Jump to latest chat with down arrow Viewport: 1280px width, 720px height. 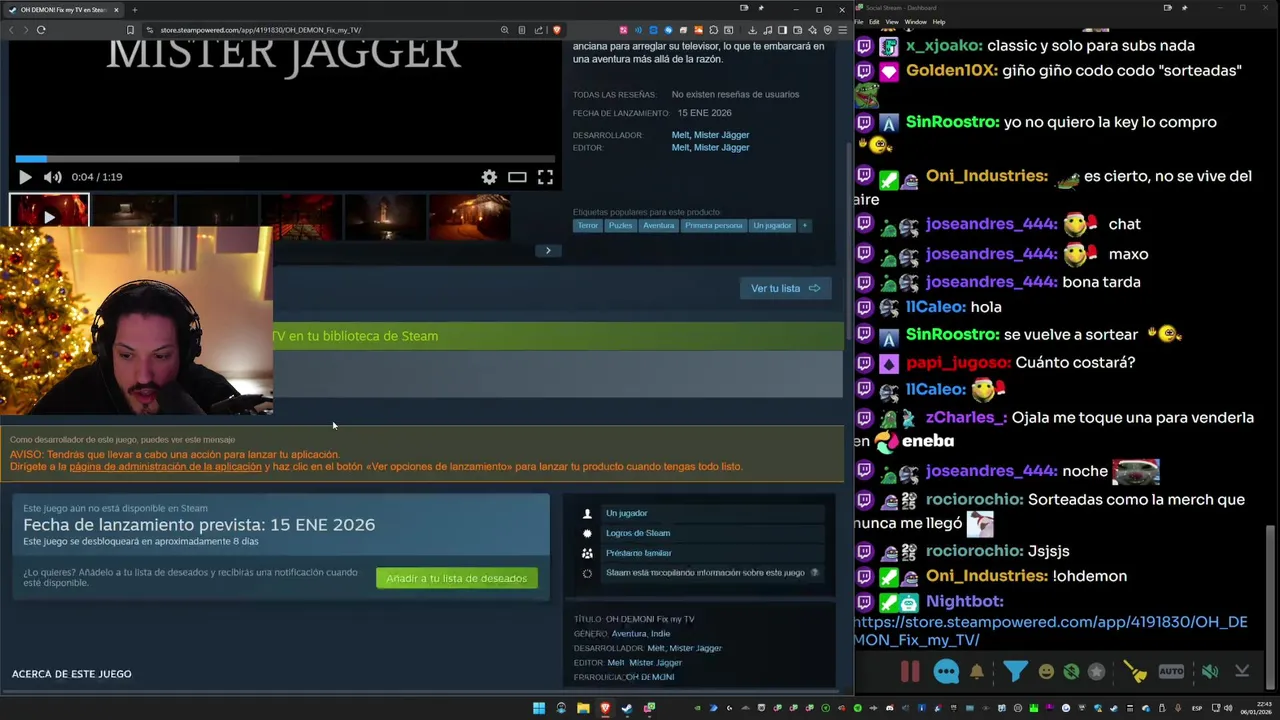coord(1242,672)
